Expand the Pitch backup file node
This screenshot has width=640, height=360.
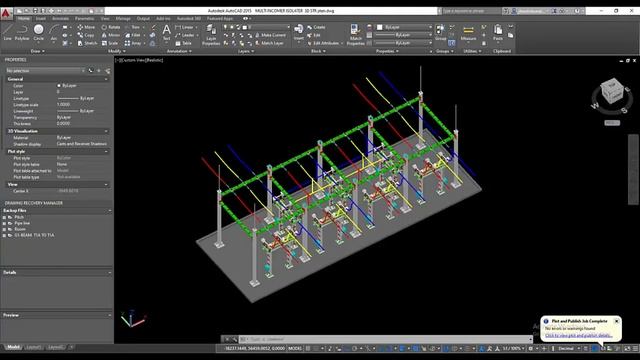4,217
